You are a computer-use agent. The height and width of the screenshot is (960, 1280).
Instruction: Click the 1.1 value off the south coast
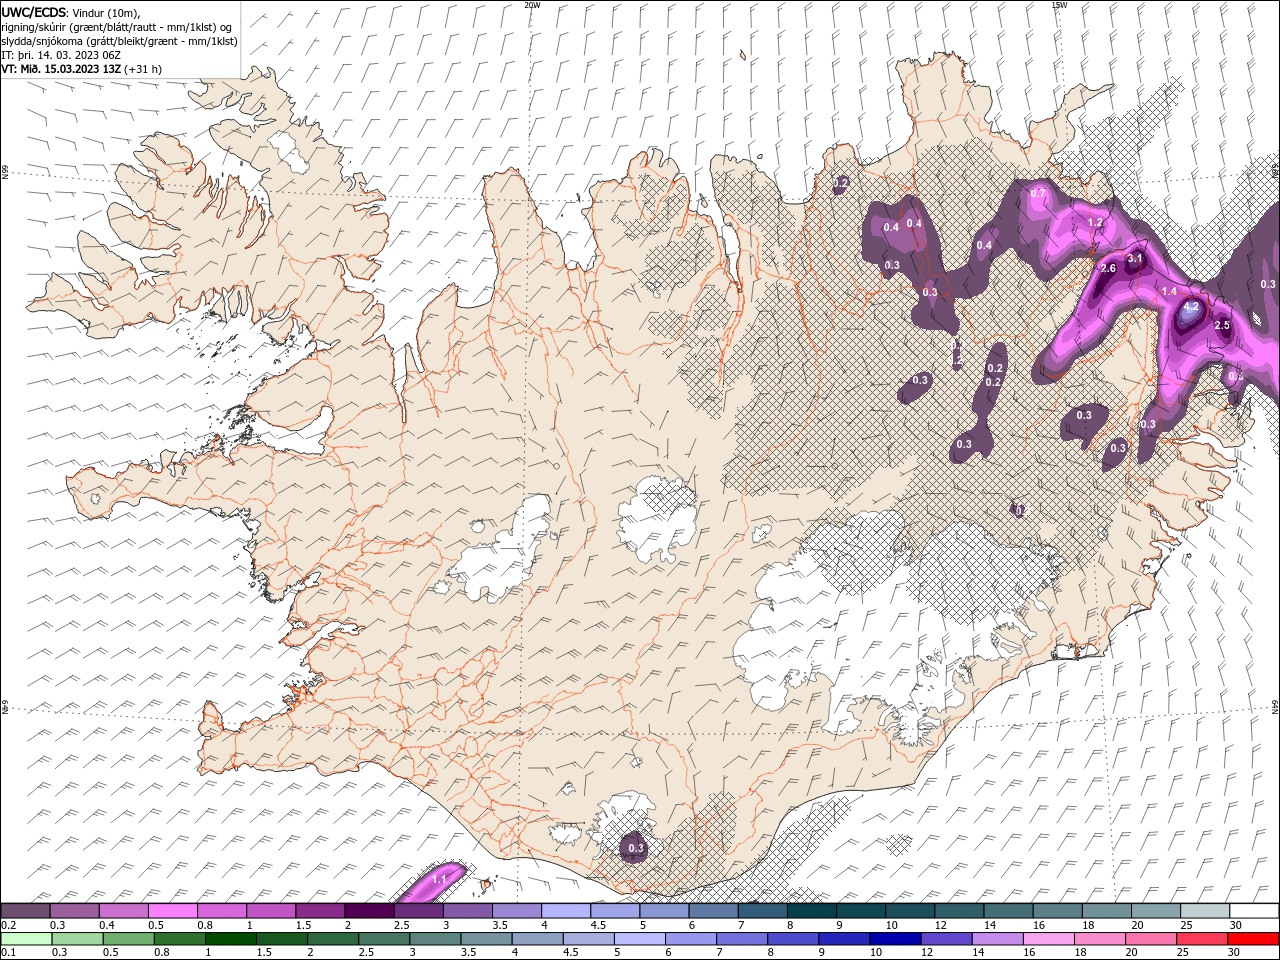point(438,880)
